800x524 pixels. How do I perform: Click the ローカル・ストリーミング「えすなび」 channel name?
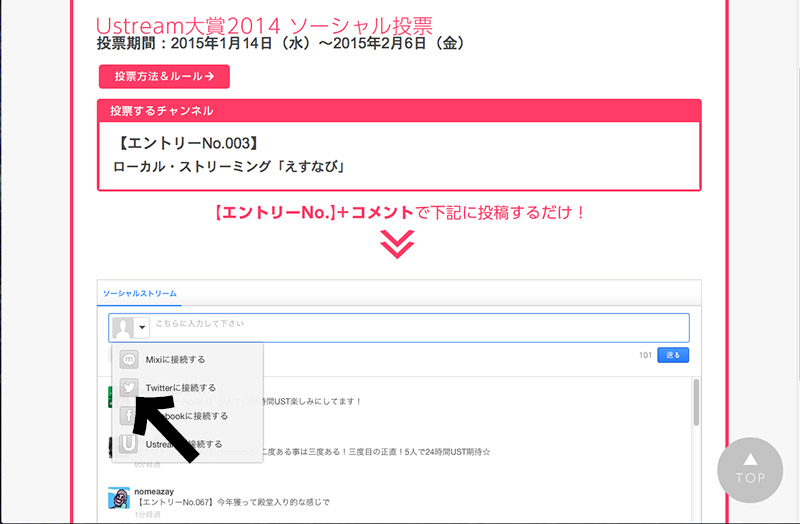click(229, 167)
